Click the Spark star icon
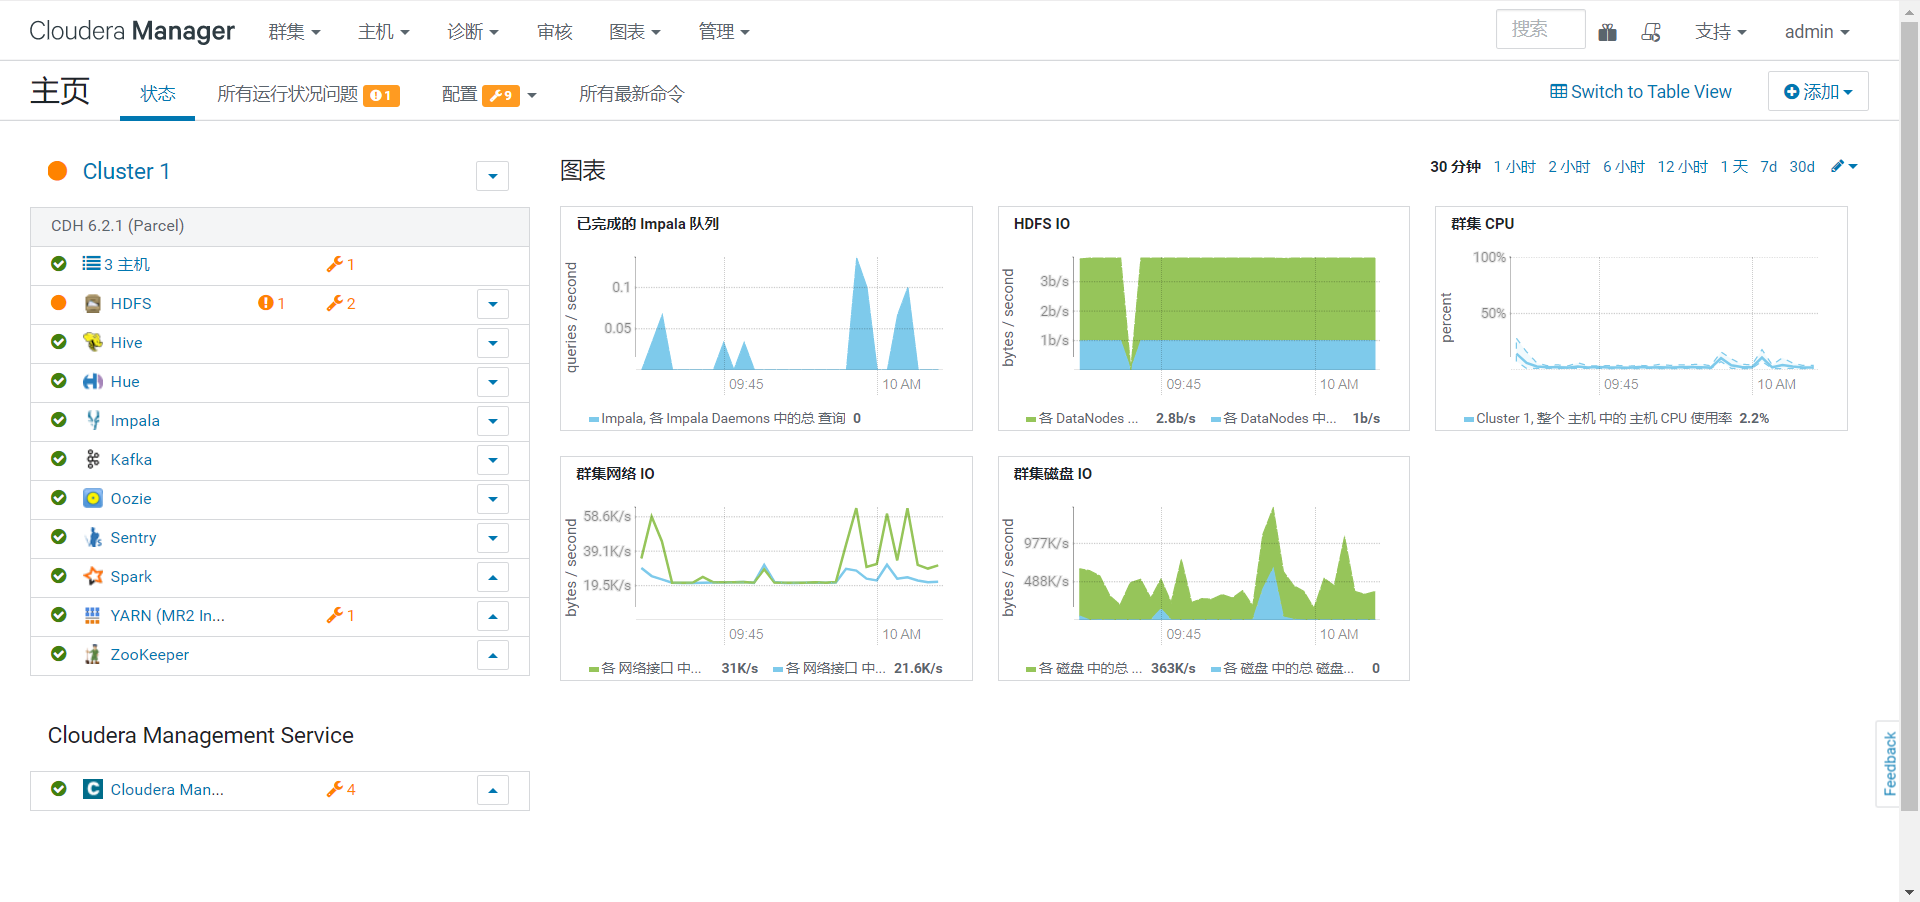The image size is (1920, 902). tap(93, 576)
